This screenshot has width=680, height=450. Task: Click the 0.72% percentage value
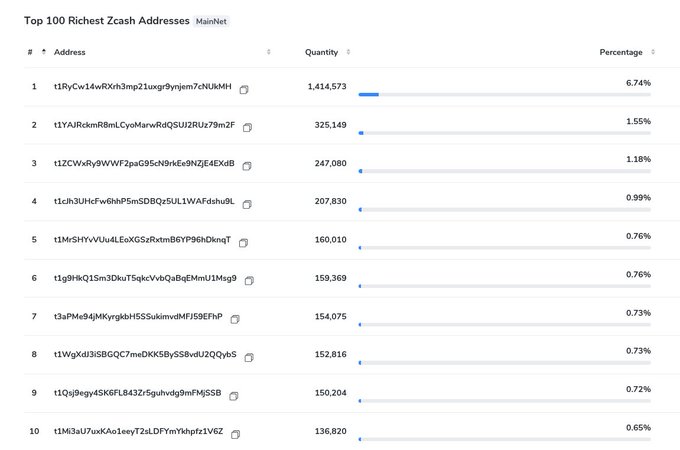click(638, 389)
